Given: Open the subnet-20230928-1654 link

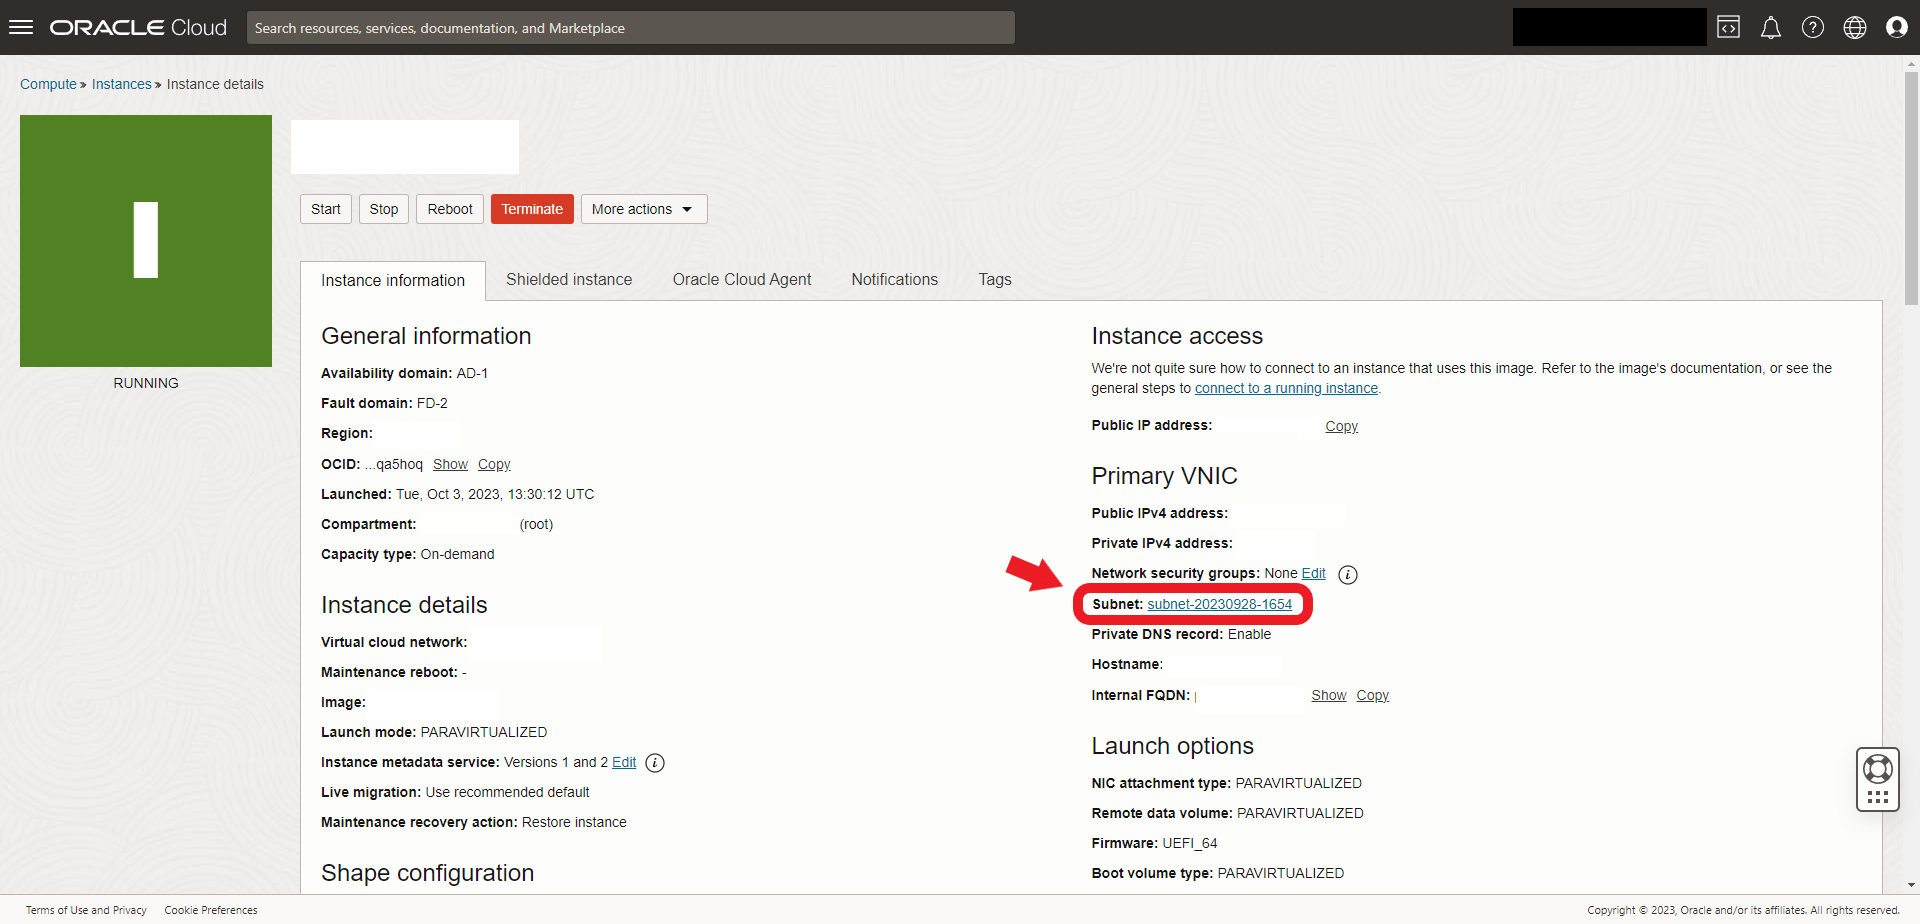Looking at the screenshot, I should [1219, 604].
